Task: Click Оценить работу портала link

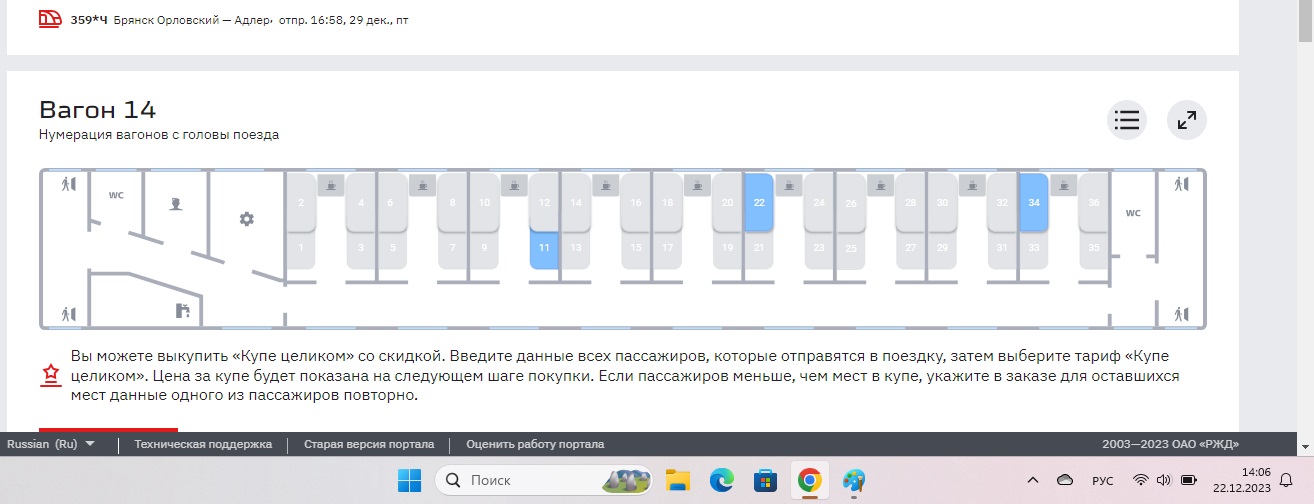Action: [535, 444]
